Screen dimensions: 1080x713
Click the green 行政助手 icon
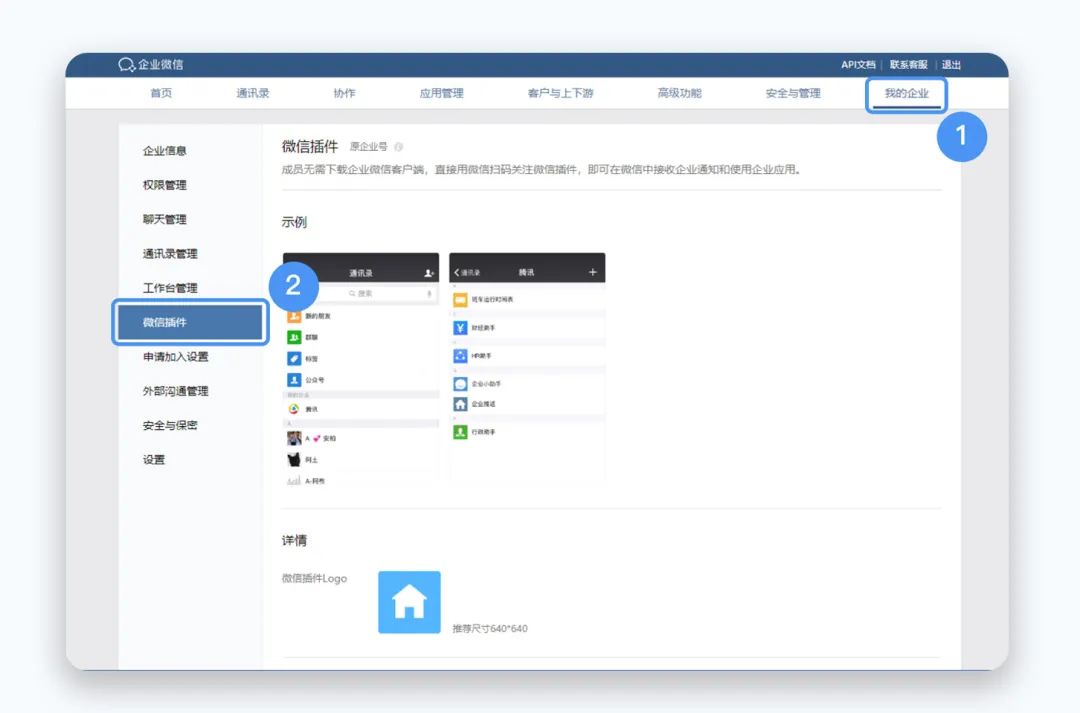(460, 433)
